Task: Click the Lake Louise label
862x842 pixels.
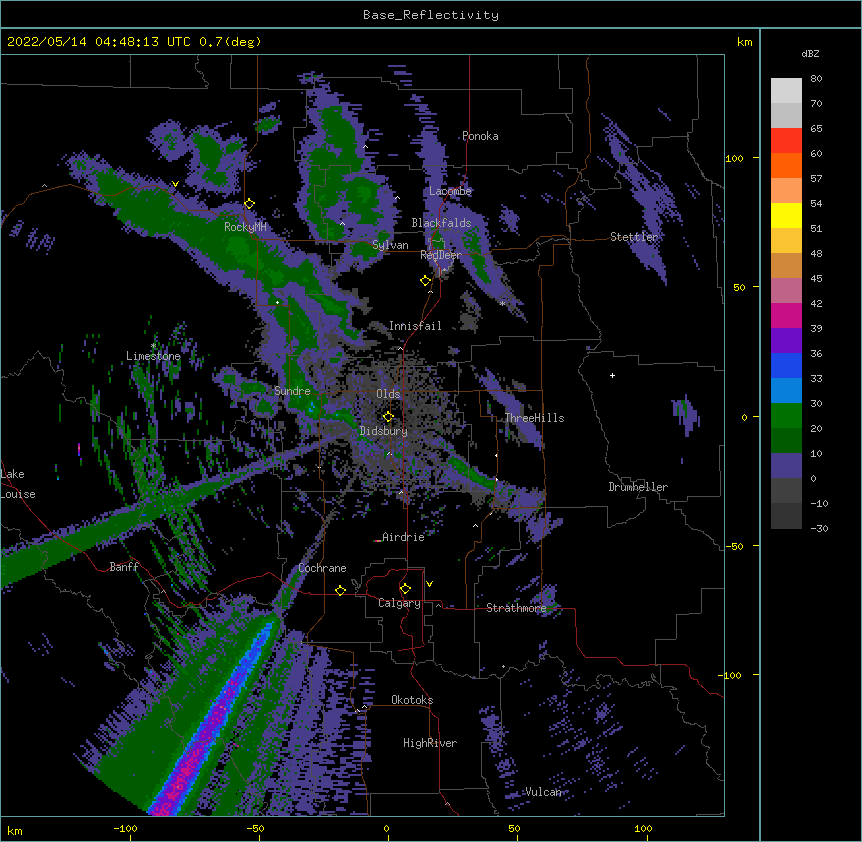Action: coord(18,484)
